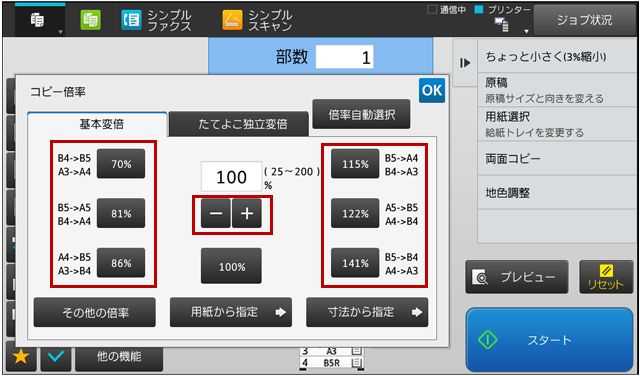Open 地色調整 background adjustment
Screen dimensions: 640x376
click(x=557, y=193)
